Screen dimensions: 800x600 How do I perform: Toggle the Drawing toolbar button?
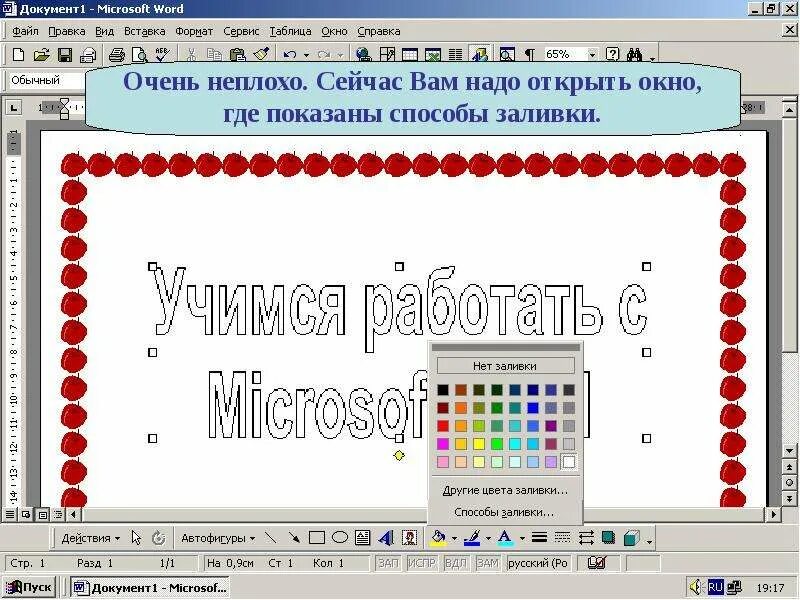click(479, 54)
